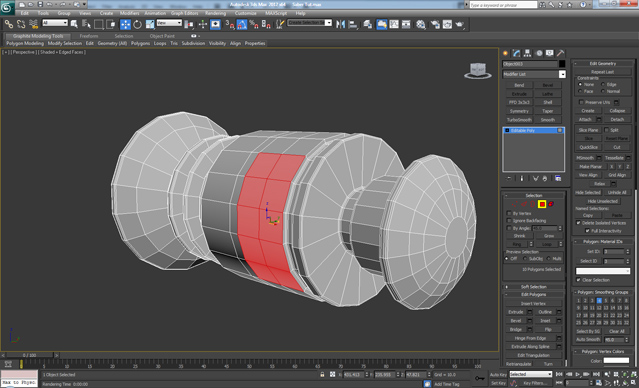Open the Create Selection Set dropdown

tap(328, 23)
